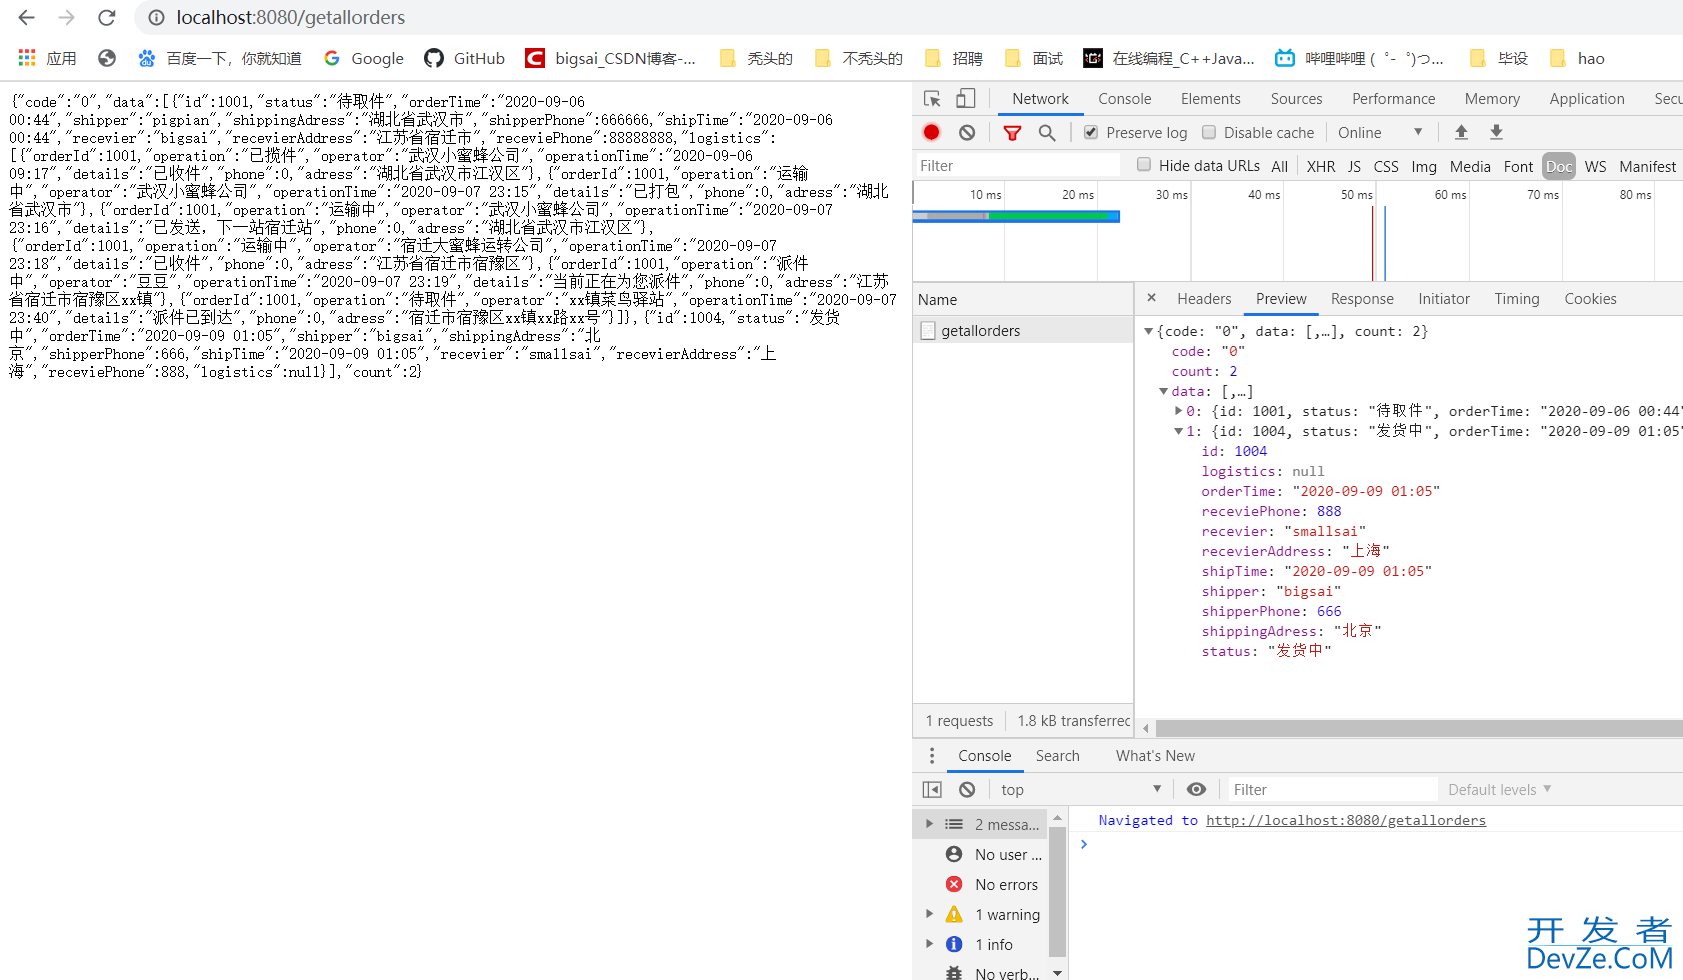The width and height of the screenshot is (1683, 980).
Task: Toggle the network filter funnel icon
Action: 1012,132
